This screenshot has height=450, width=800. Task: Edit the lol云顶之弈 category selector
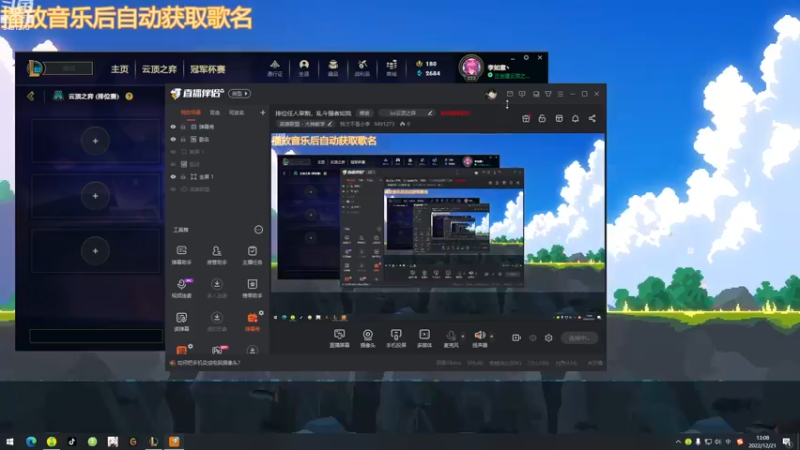click(x=409, y=113)
